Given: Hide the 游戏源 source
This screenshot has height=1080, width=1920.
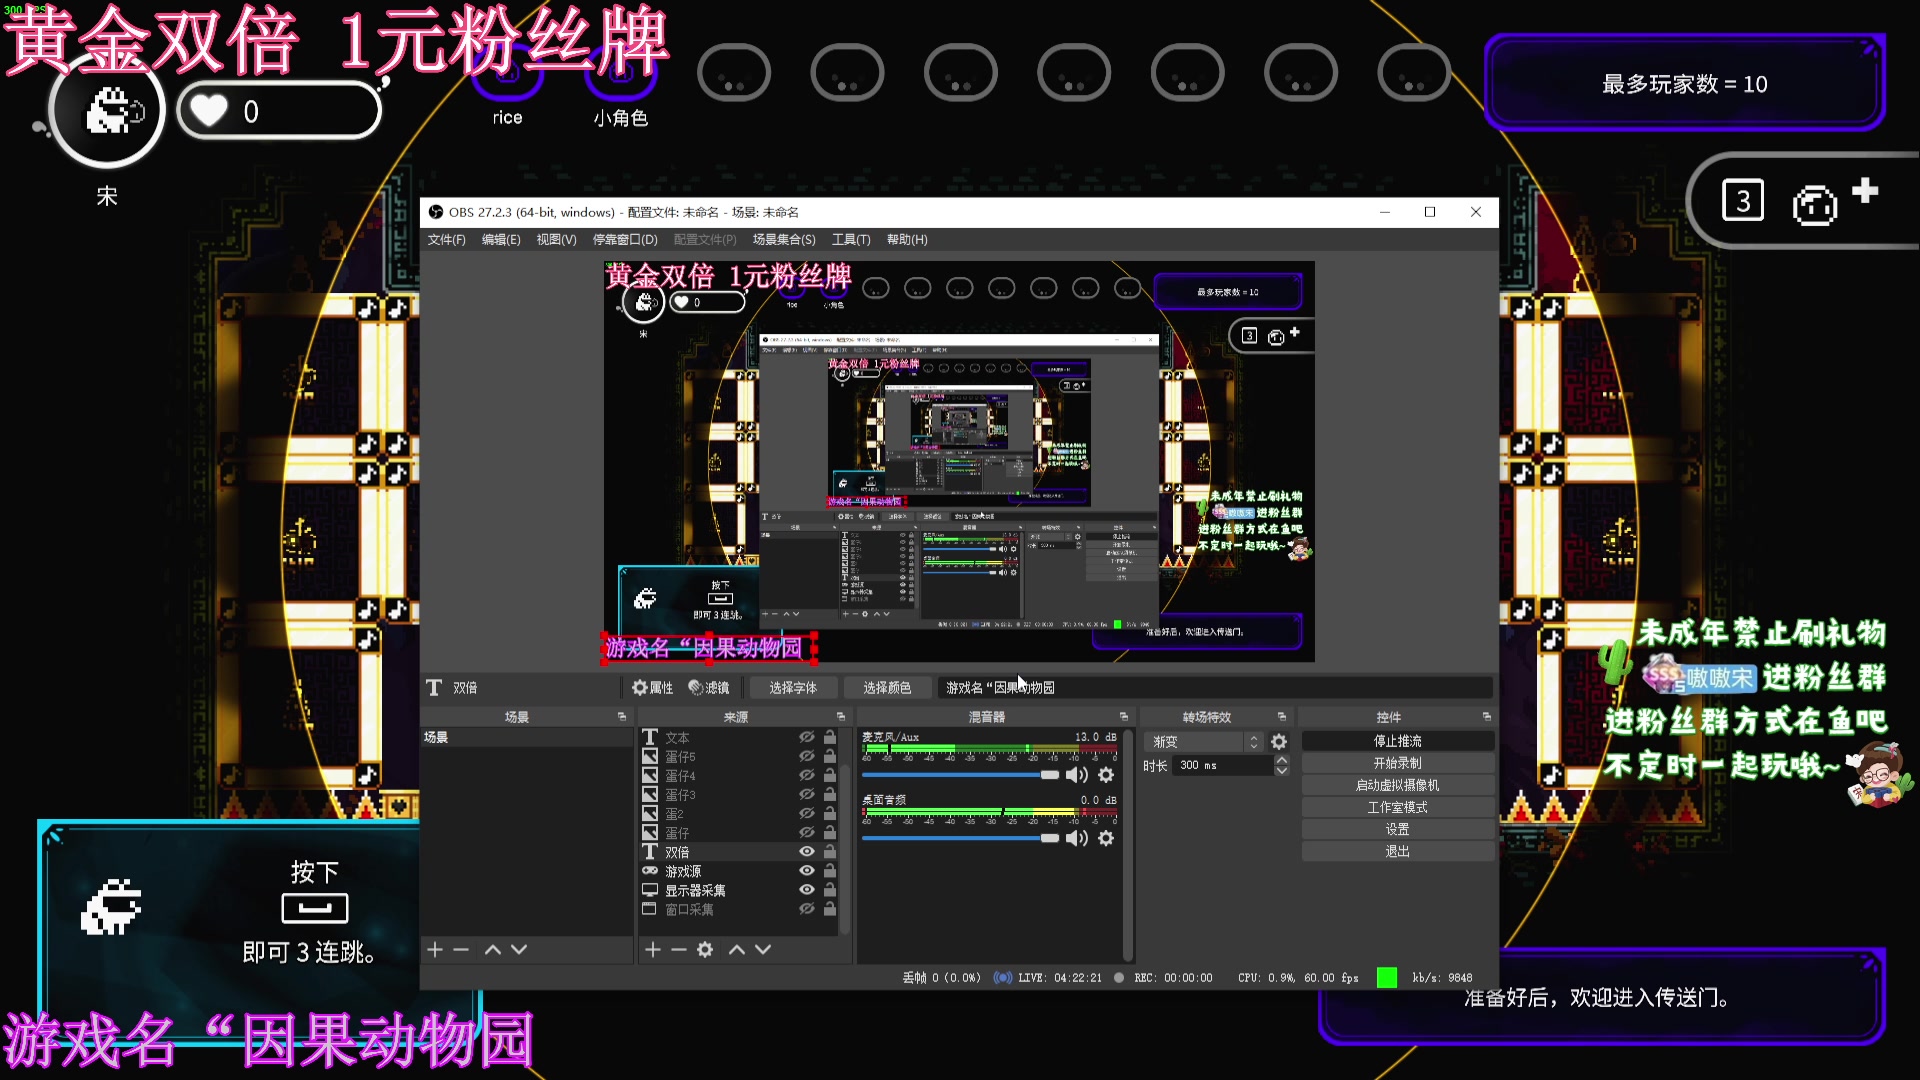Looking at the screenshot, I should point(808,871).
